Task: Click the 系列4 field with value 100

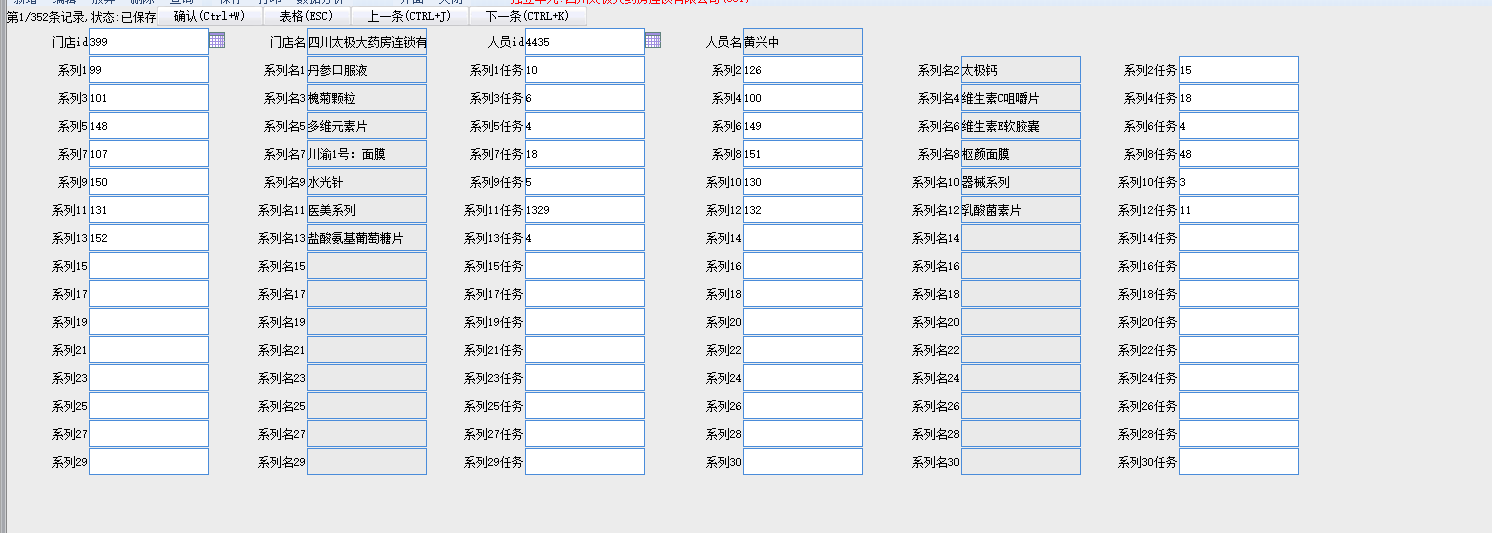Action: click(x=803, y=98)
